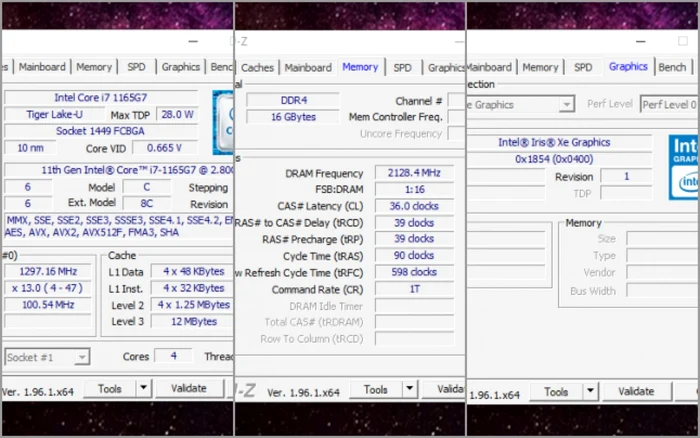Maximize the right CPU-Z window

[x=683, y=42]
